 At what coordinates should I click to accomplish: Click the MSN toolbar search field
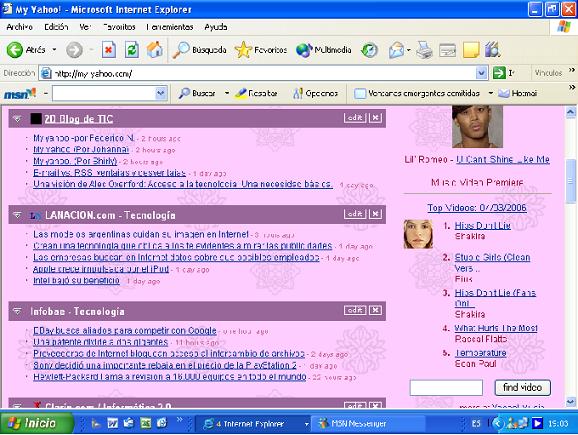pos(104,93)
